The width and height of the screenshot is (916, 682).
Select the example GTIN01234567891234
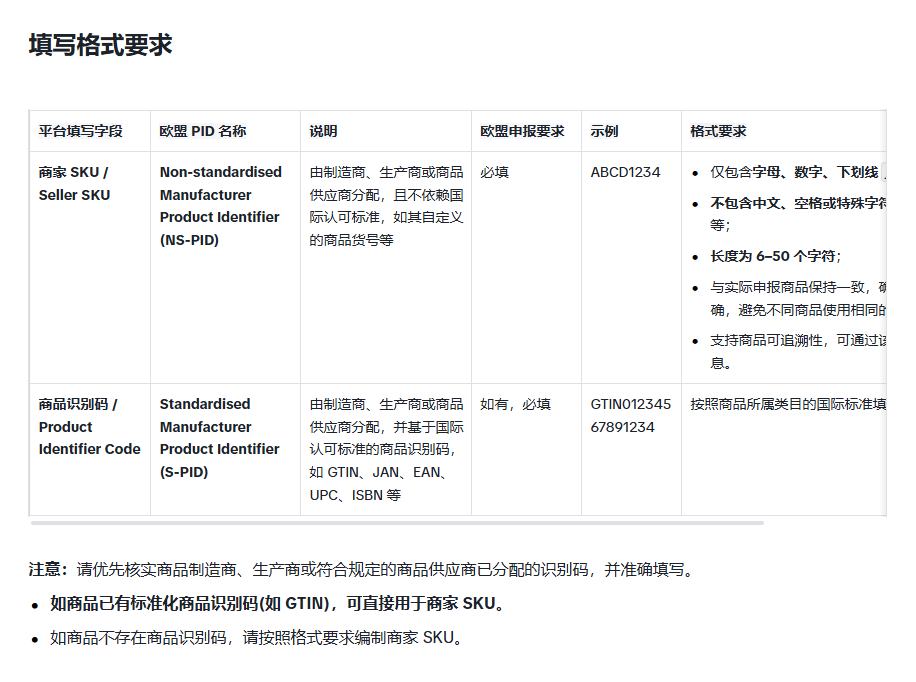point(630,416)
